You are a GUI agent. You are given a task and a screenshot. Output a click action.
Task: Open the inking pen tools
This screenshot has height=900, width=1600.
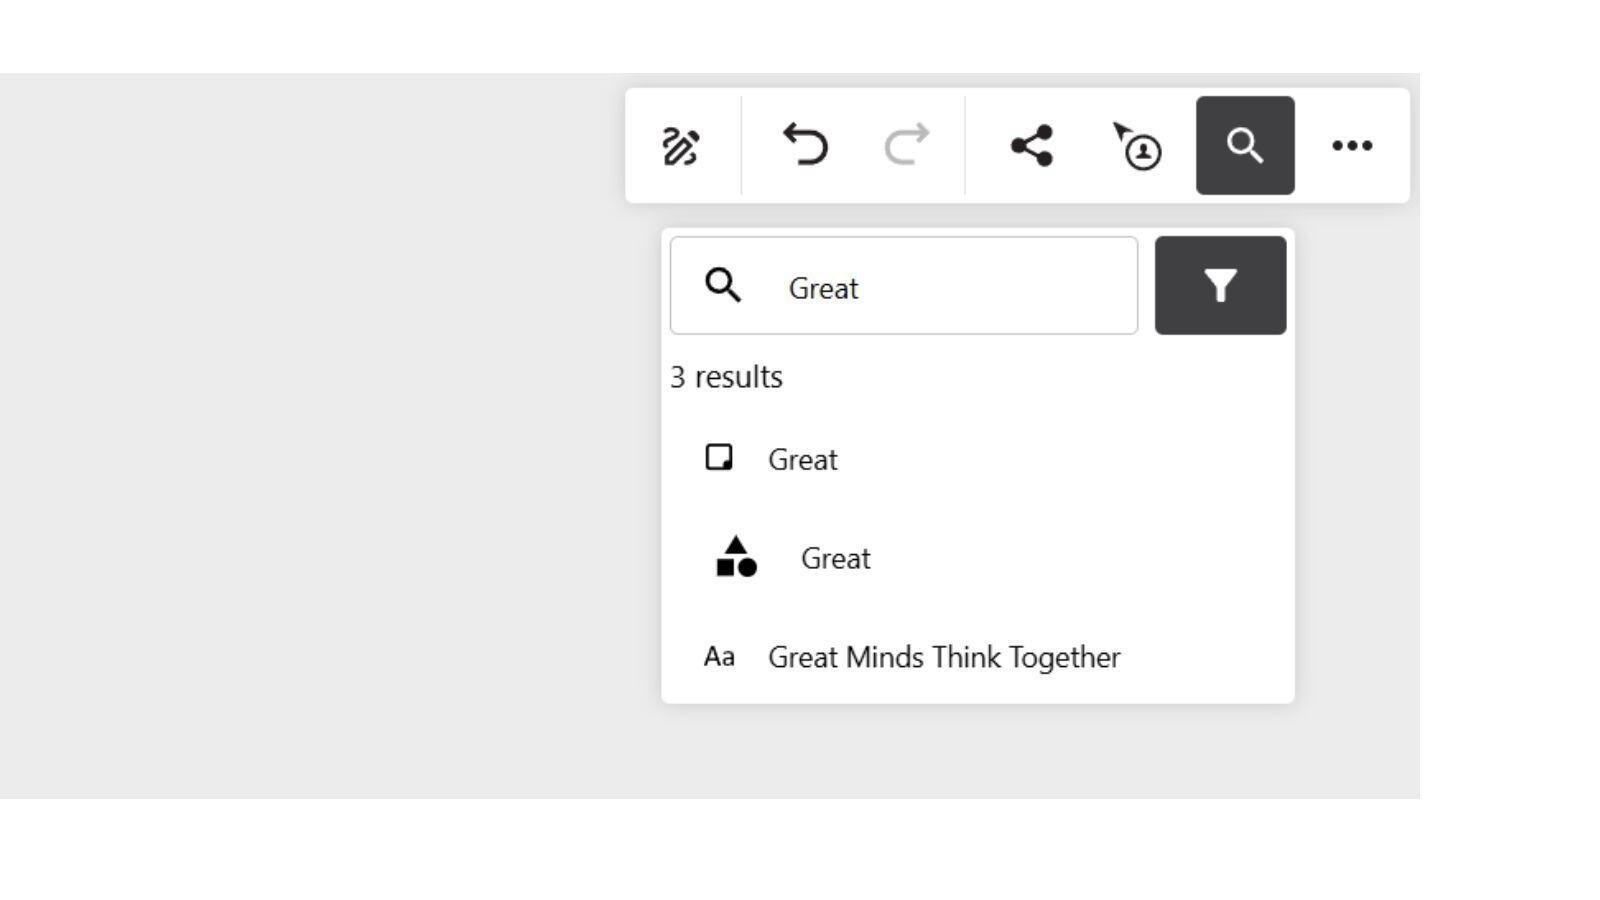681,146
